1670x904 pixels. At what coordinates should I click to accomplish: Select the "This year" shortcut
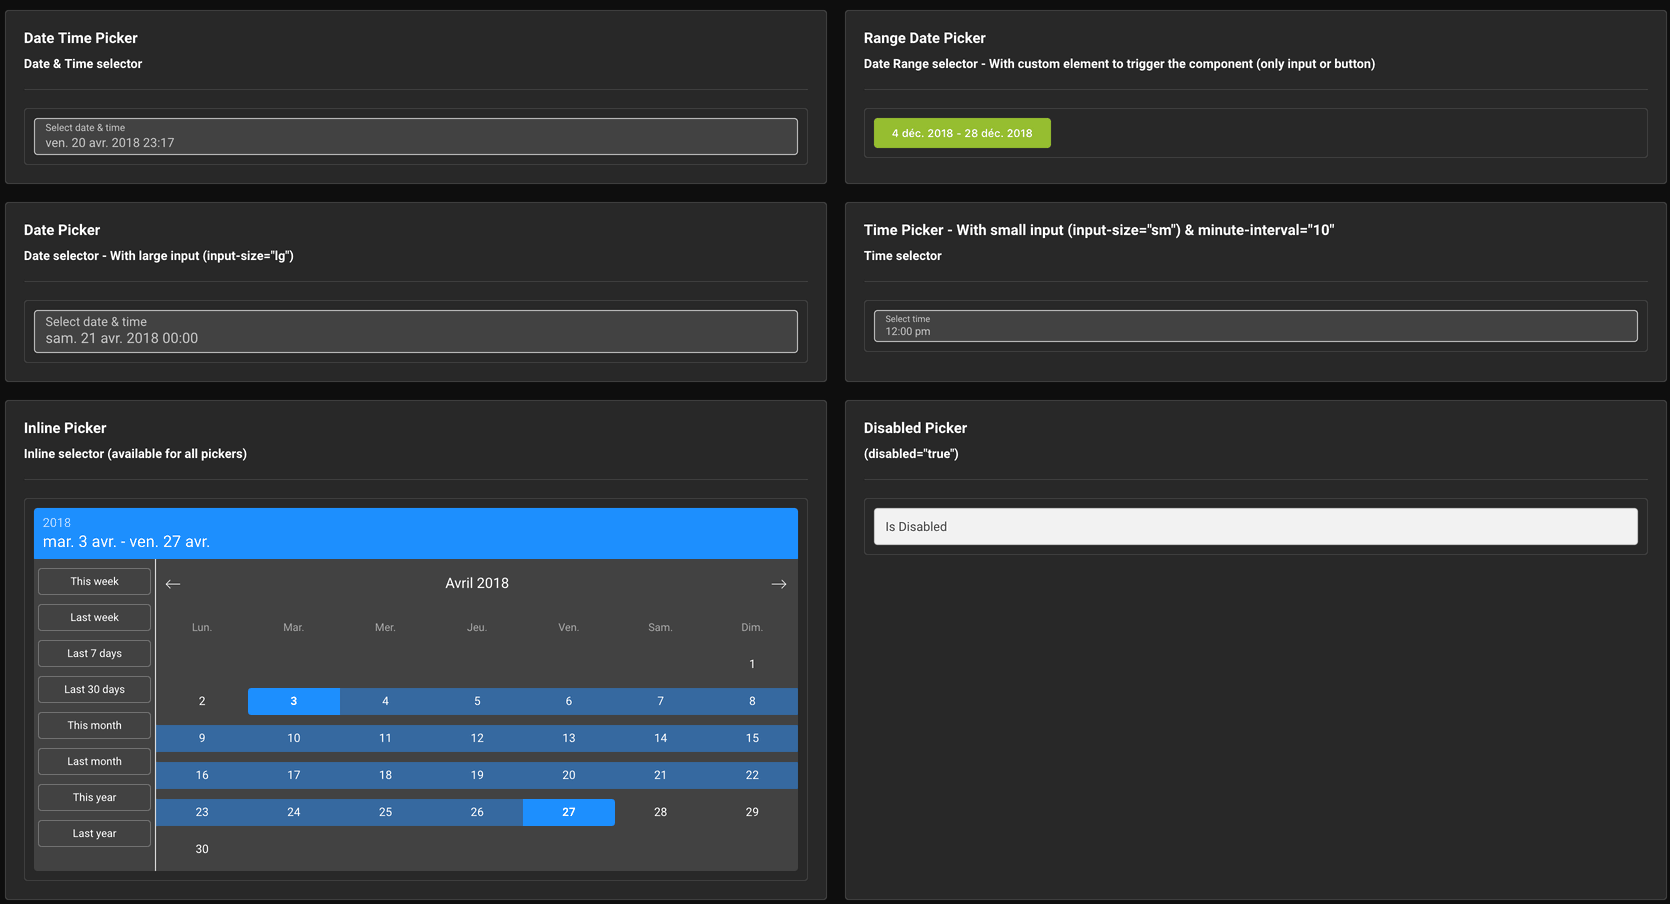pos(93,797)
